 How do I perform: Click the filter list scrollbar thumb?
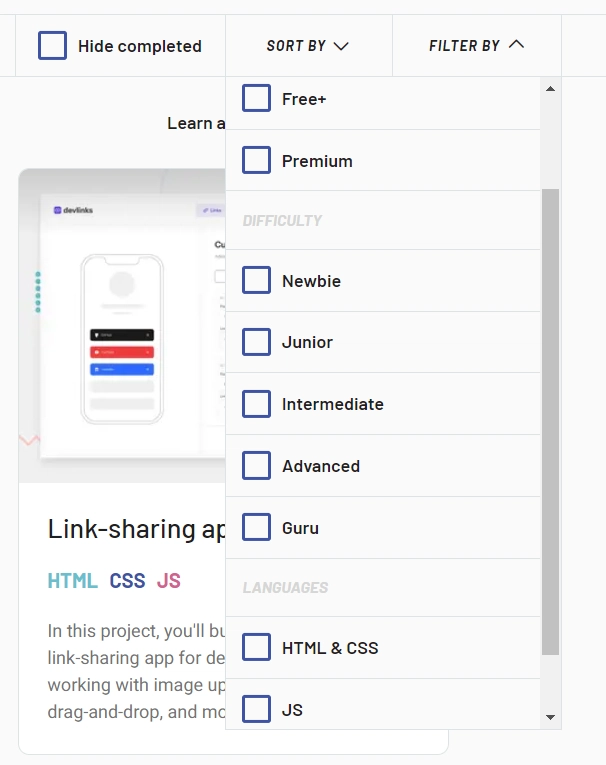pos(550,422)
